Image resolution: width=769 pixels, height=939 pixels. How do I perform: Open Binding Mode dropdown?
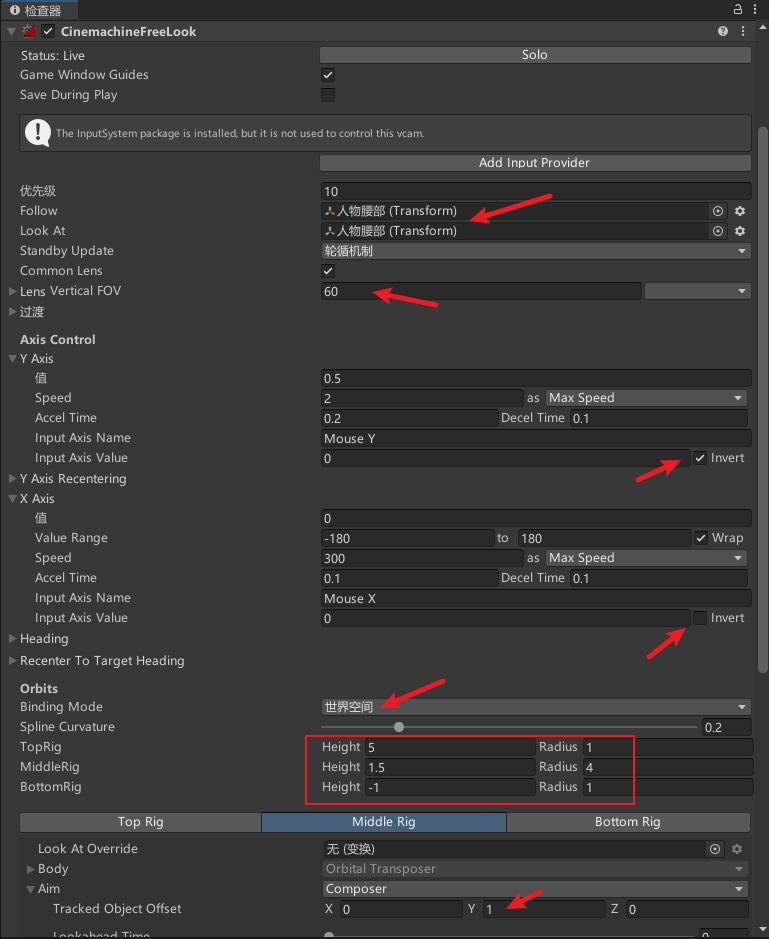pos(535,707)
